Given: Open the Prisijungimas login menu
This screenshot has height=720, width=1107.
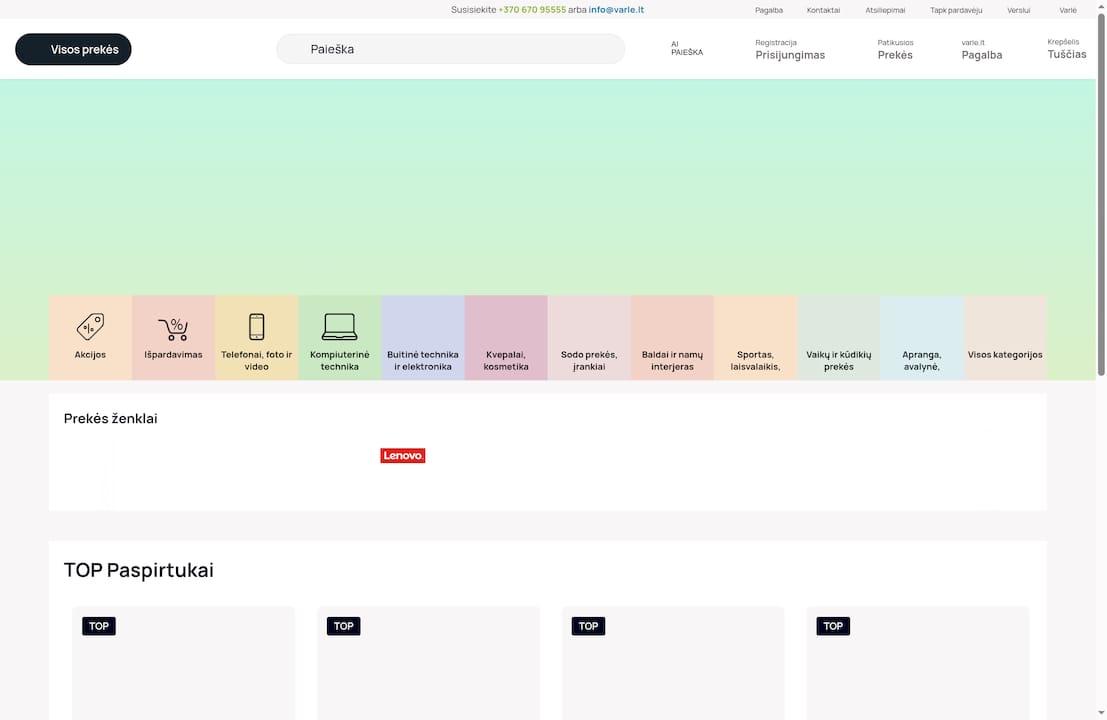Looking at the screenshot, I should click(x=790, y=49).
